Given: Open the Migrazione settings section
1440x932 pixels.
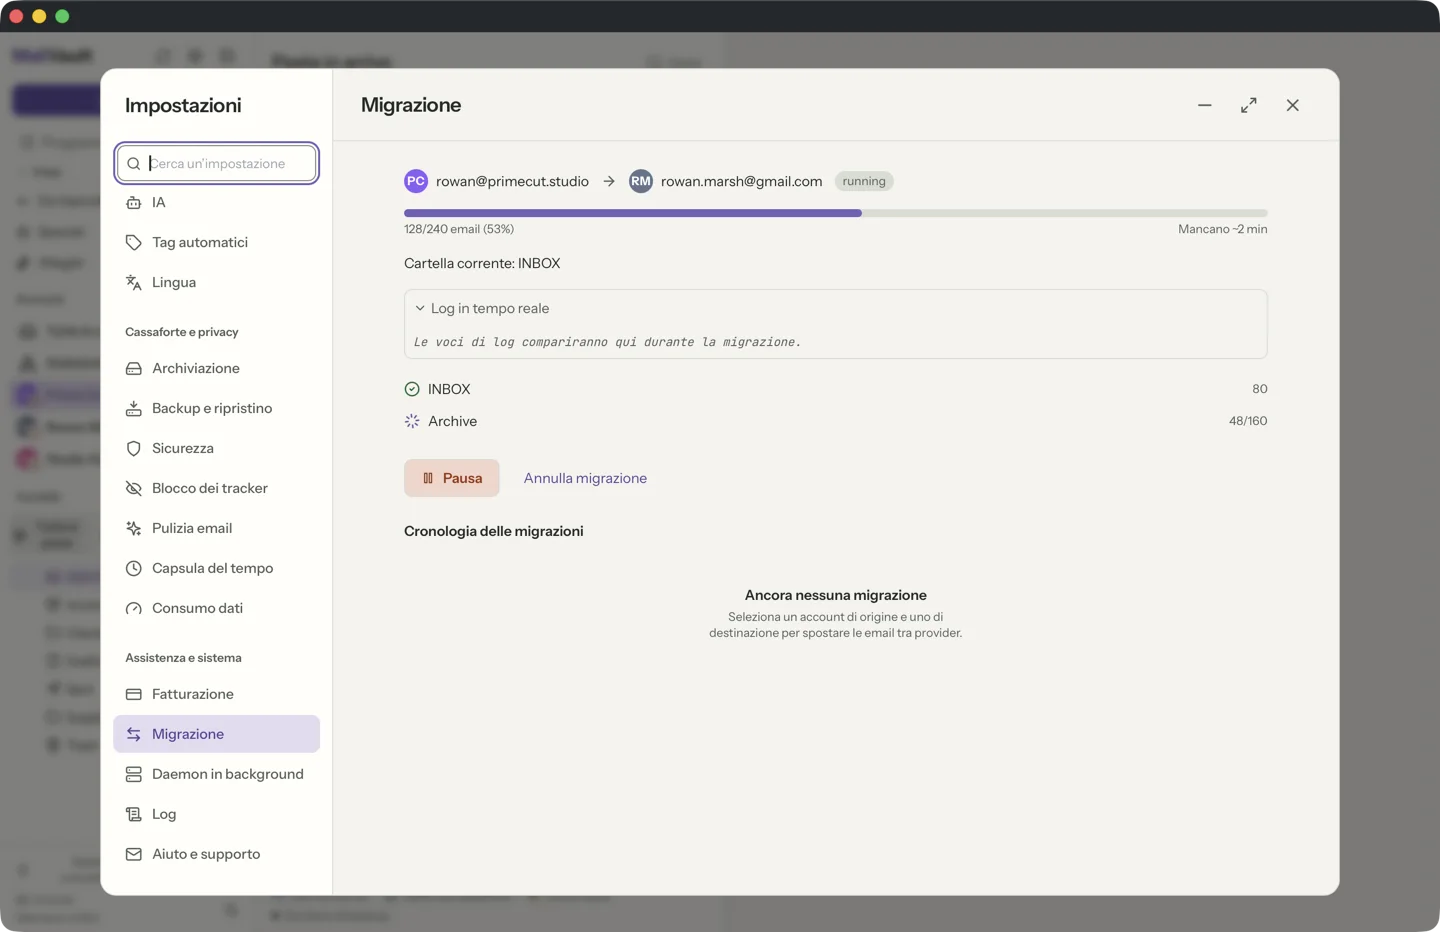Looking at the screenshot, I should pos(216,734).
